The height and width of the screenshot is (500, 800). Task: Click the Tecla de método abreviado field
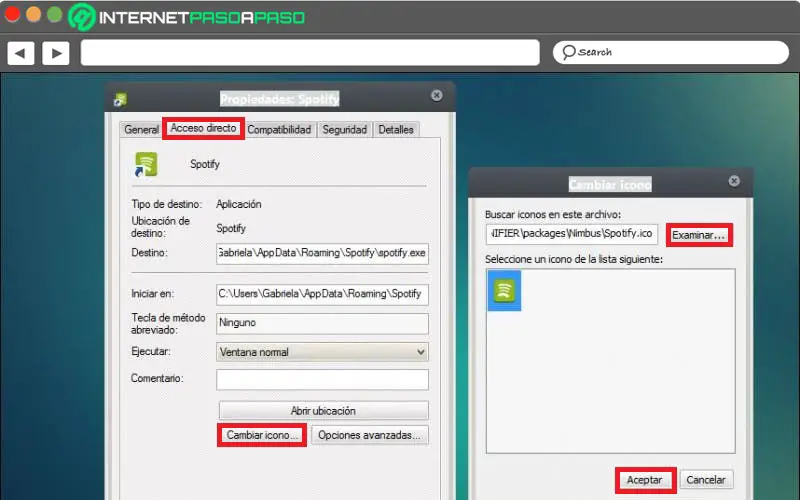322,323
